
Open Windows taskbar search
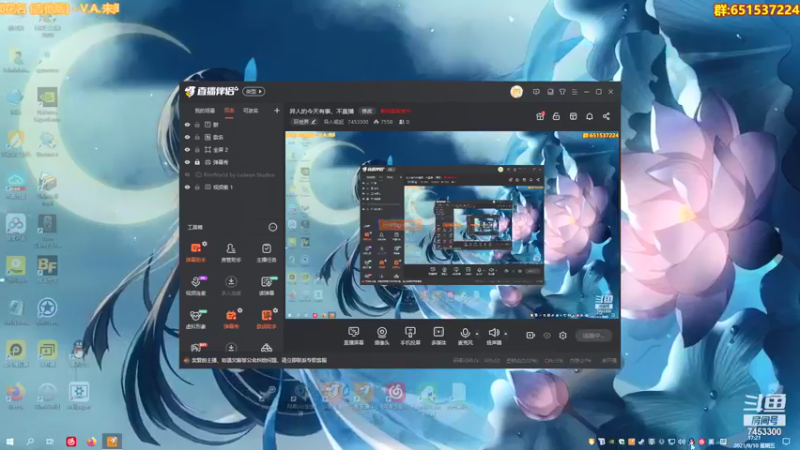coord(30,441)
